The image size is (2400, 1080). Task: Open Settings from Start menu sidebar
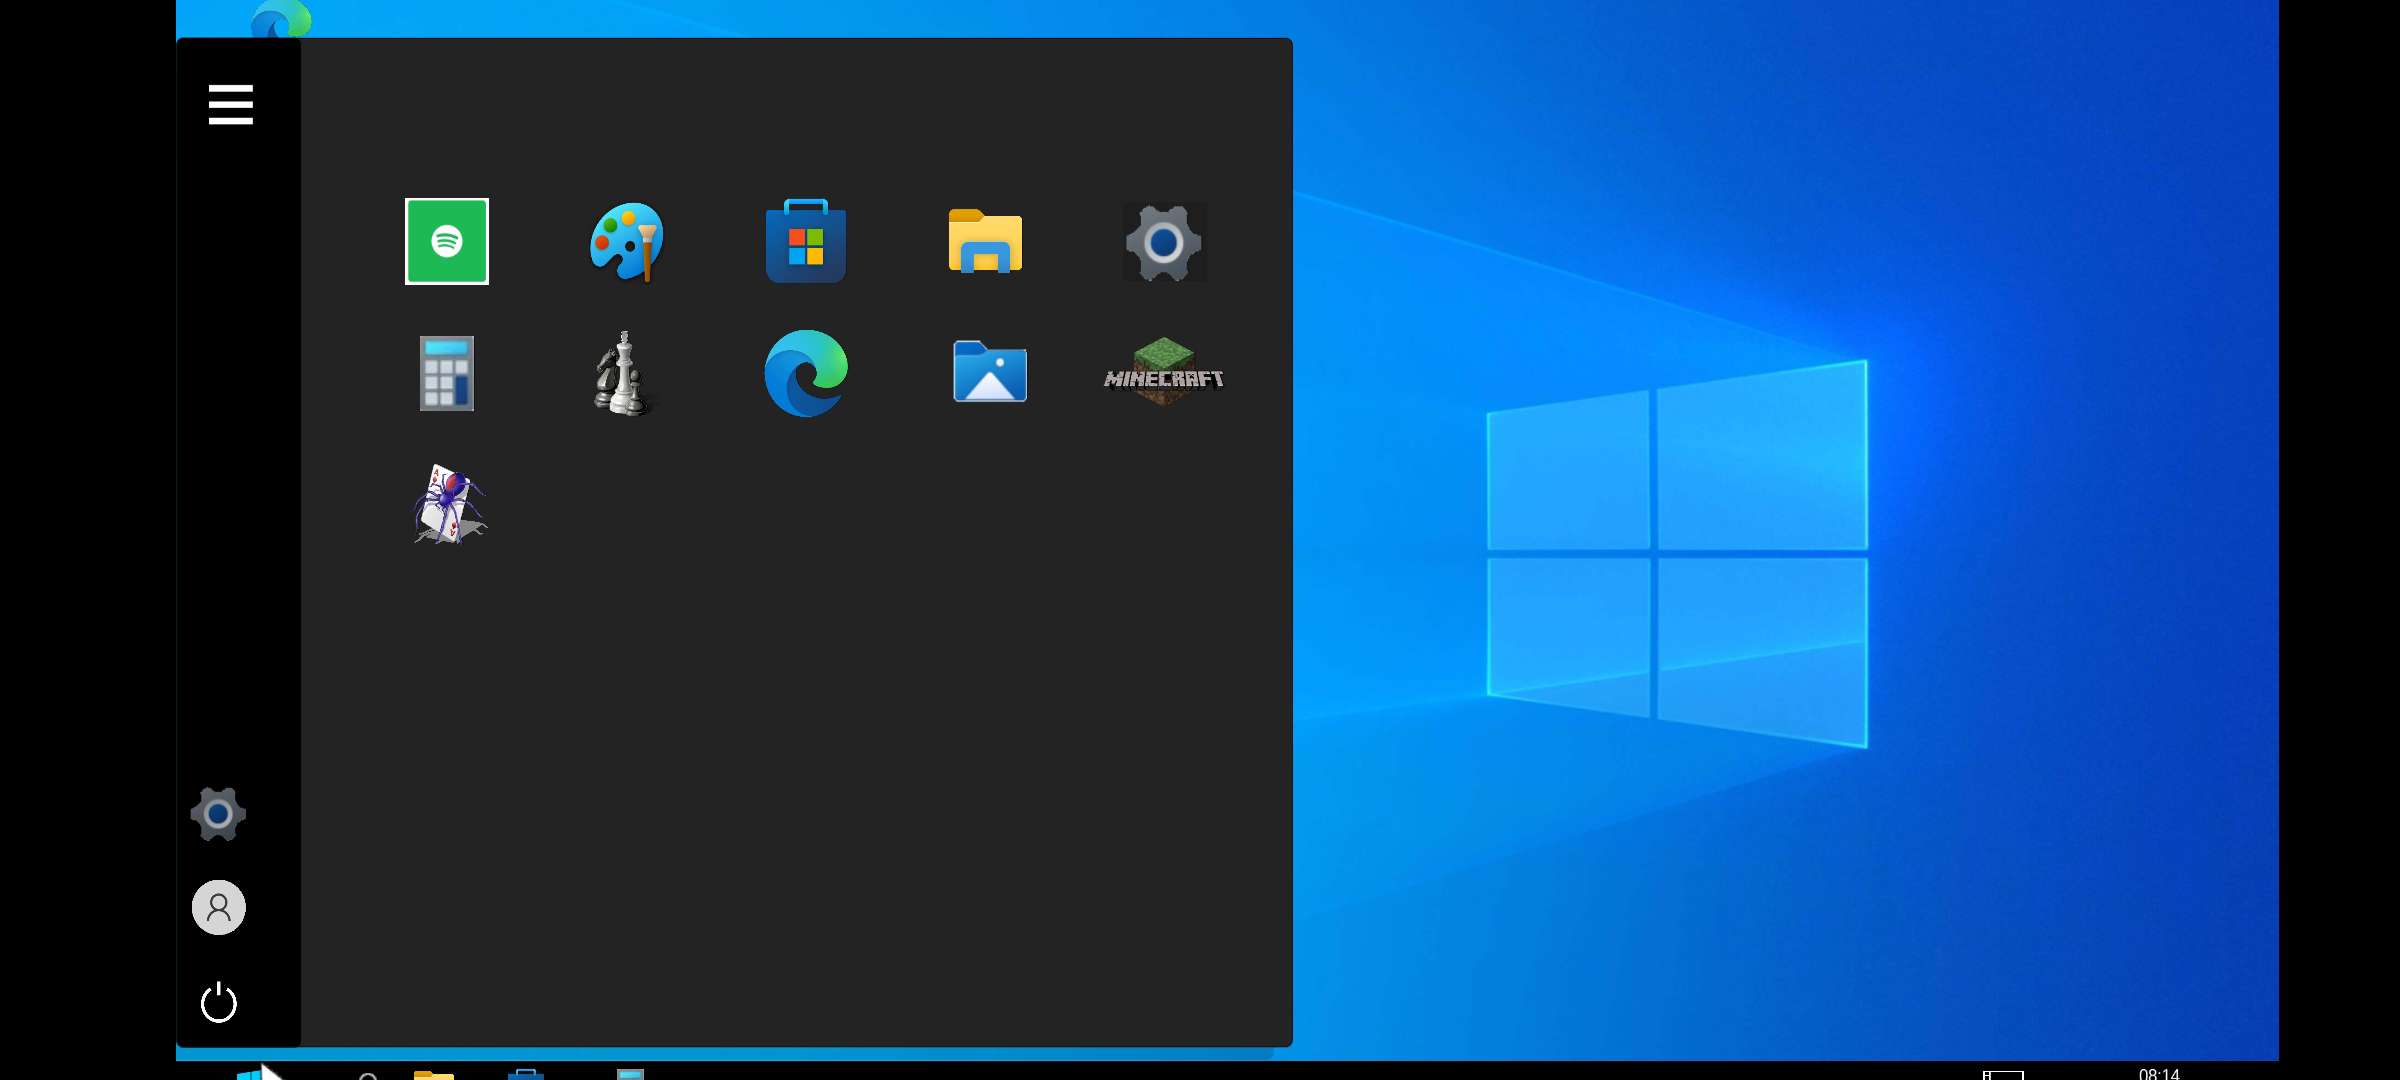[x=218, y=814]
